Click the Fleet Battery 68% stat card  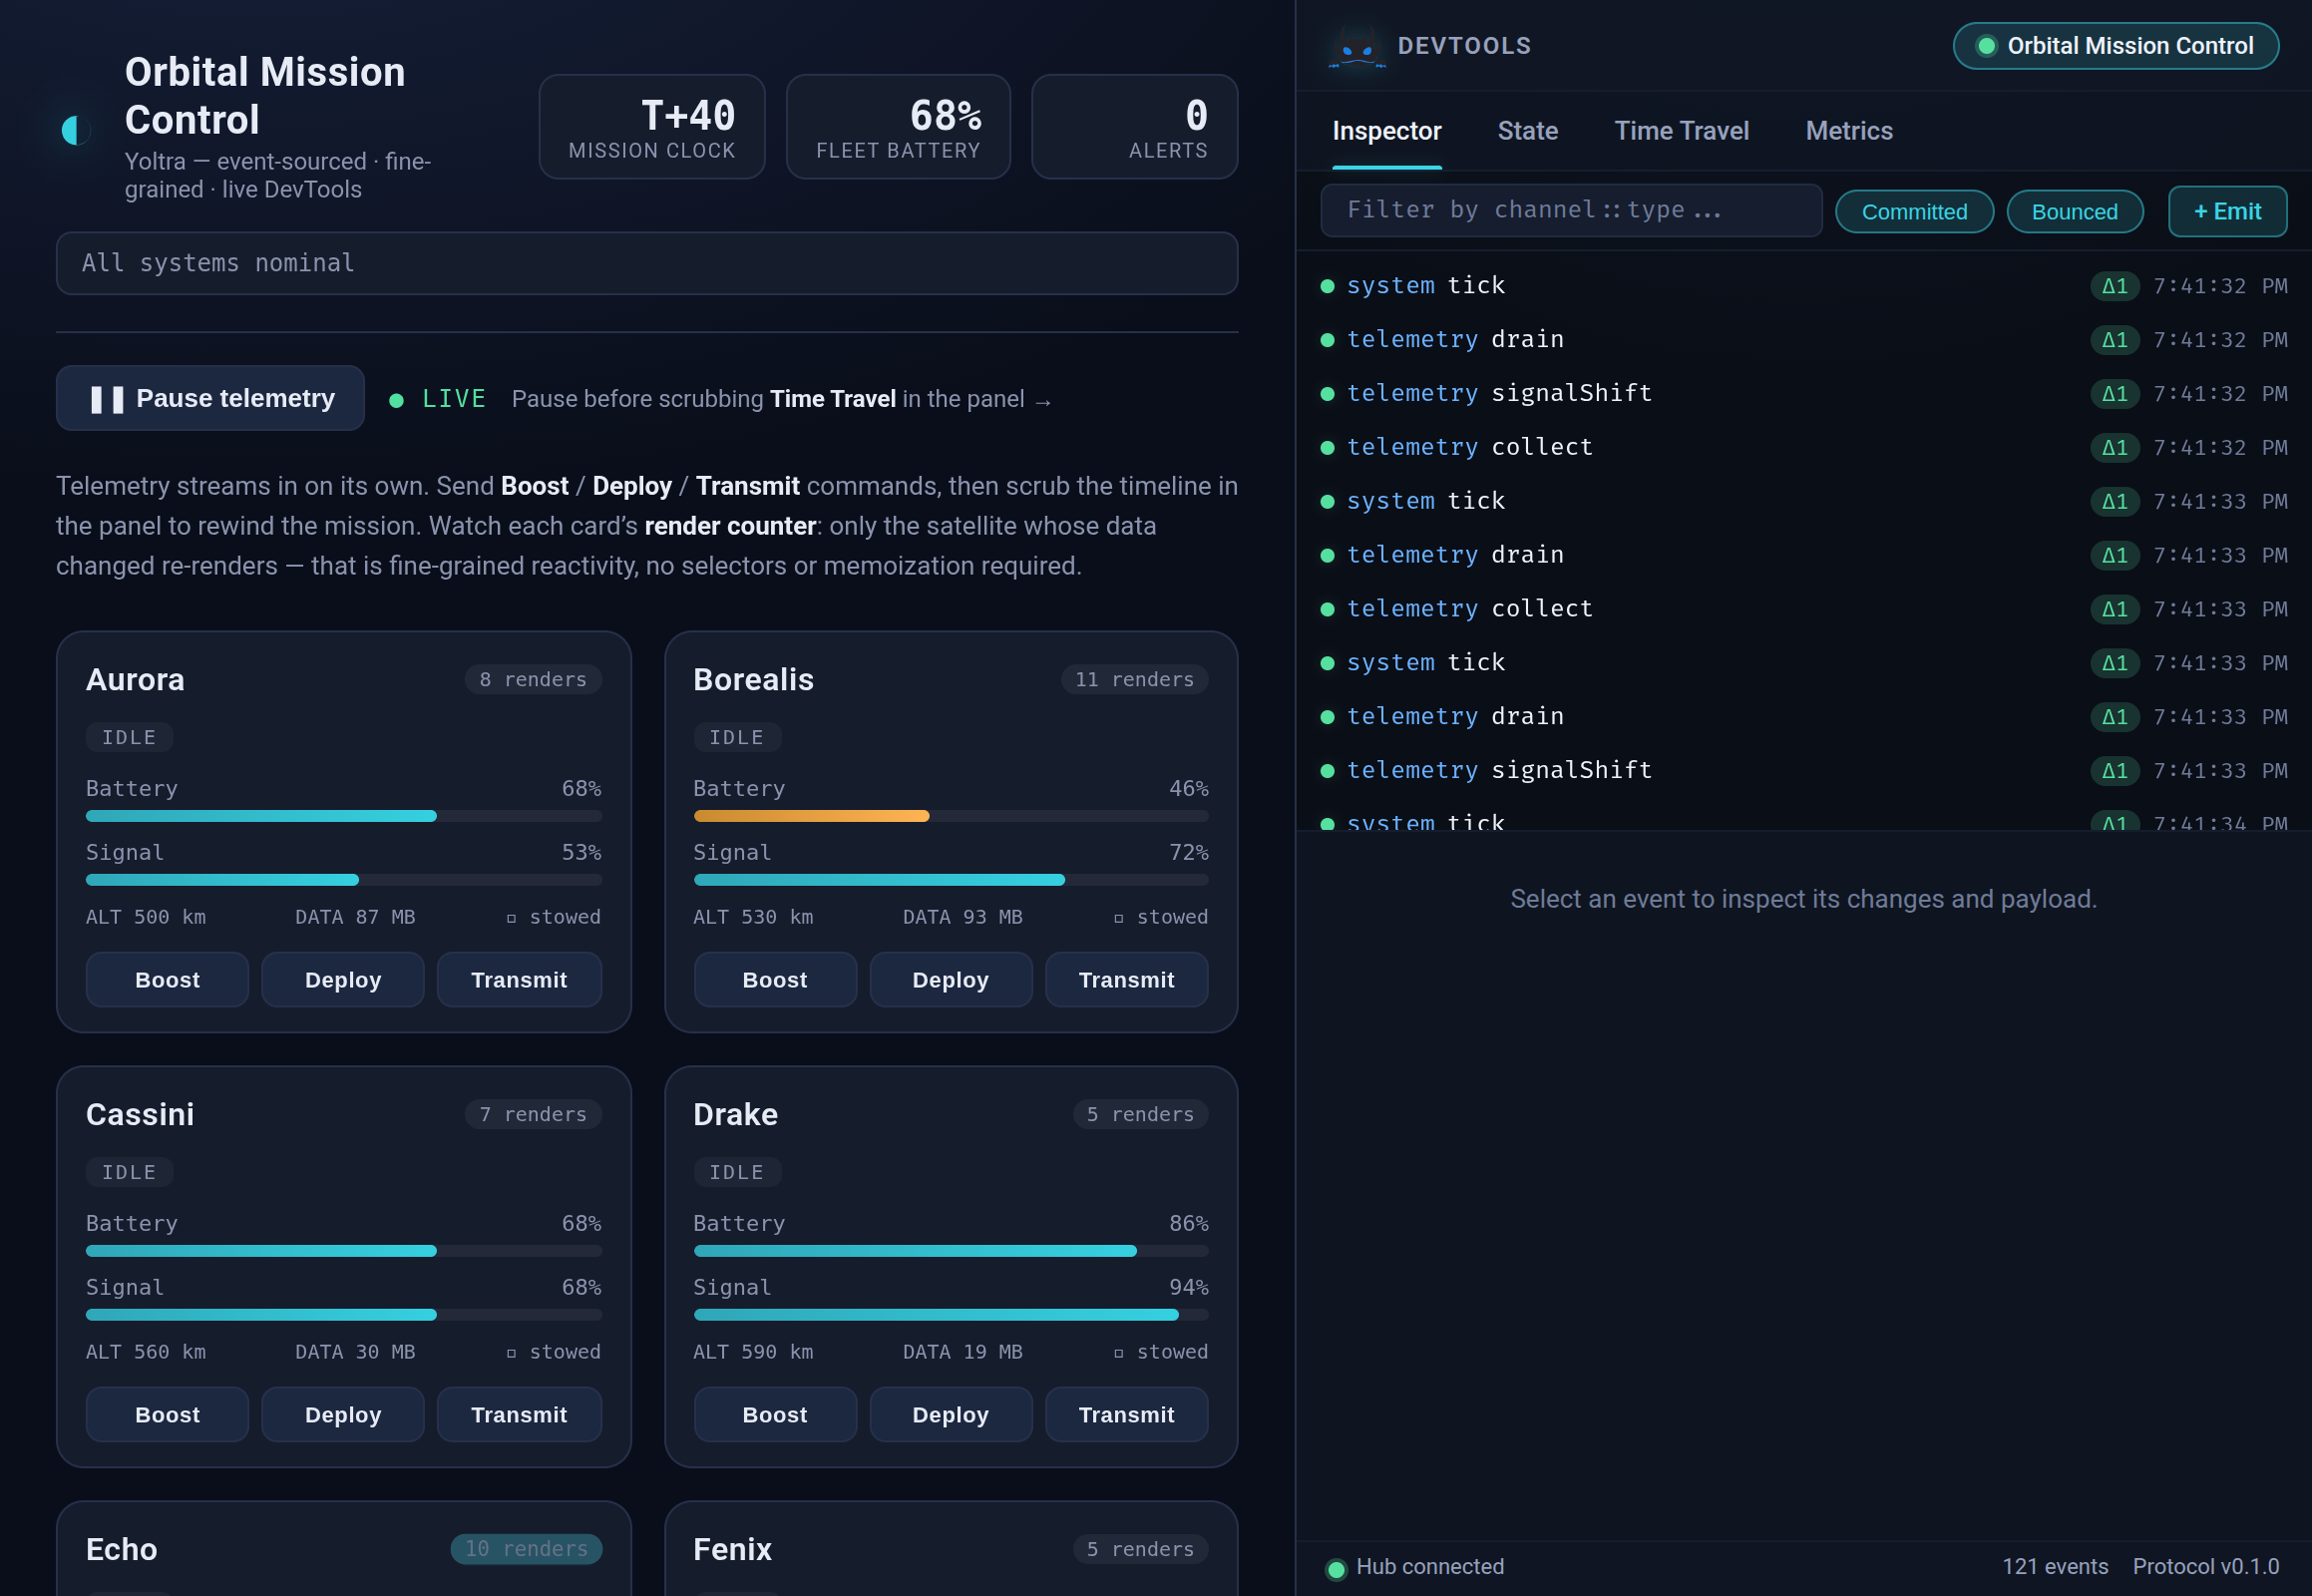898,127
